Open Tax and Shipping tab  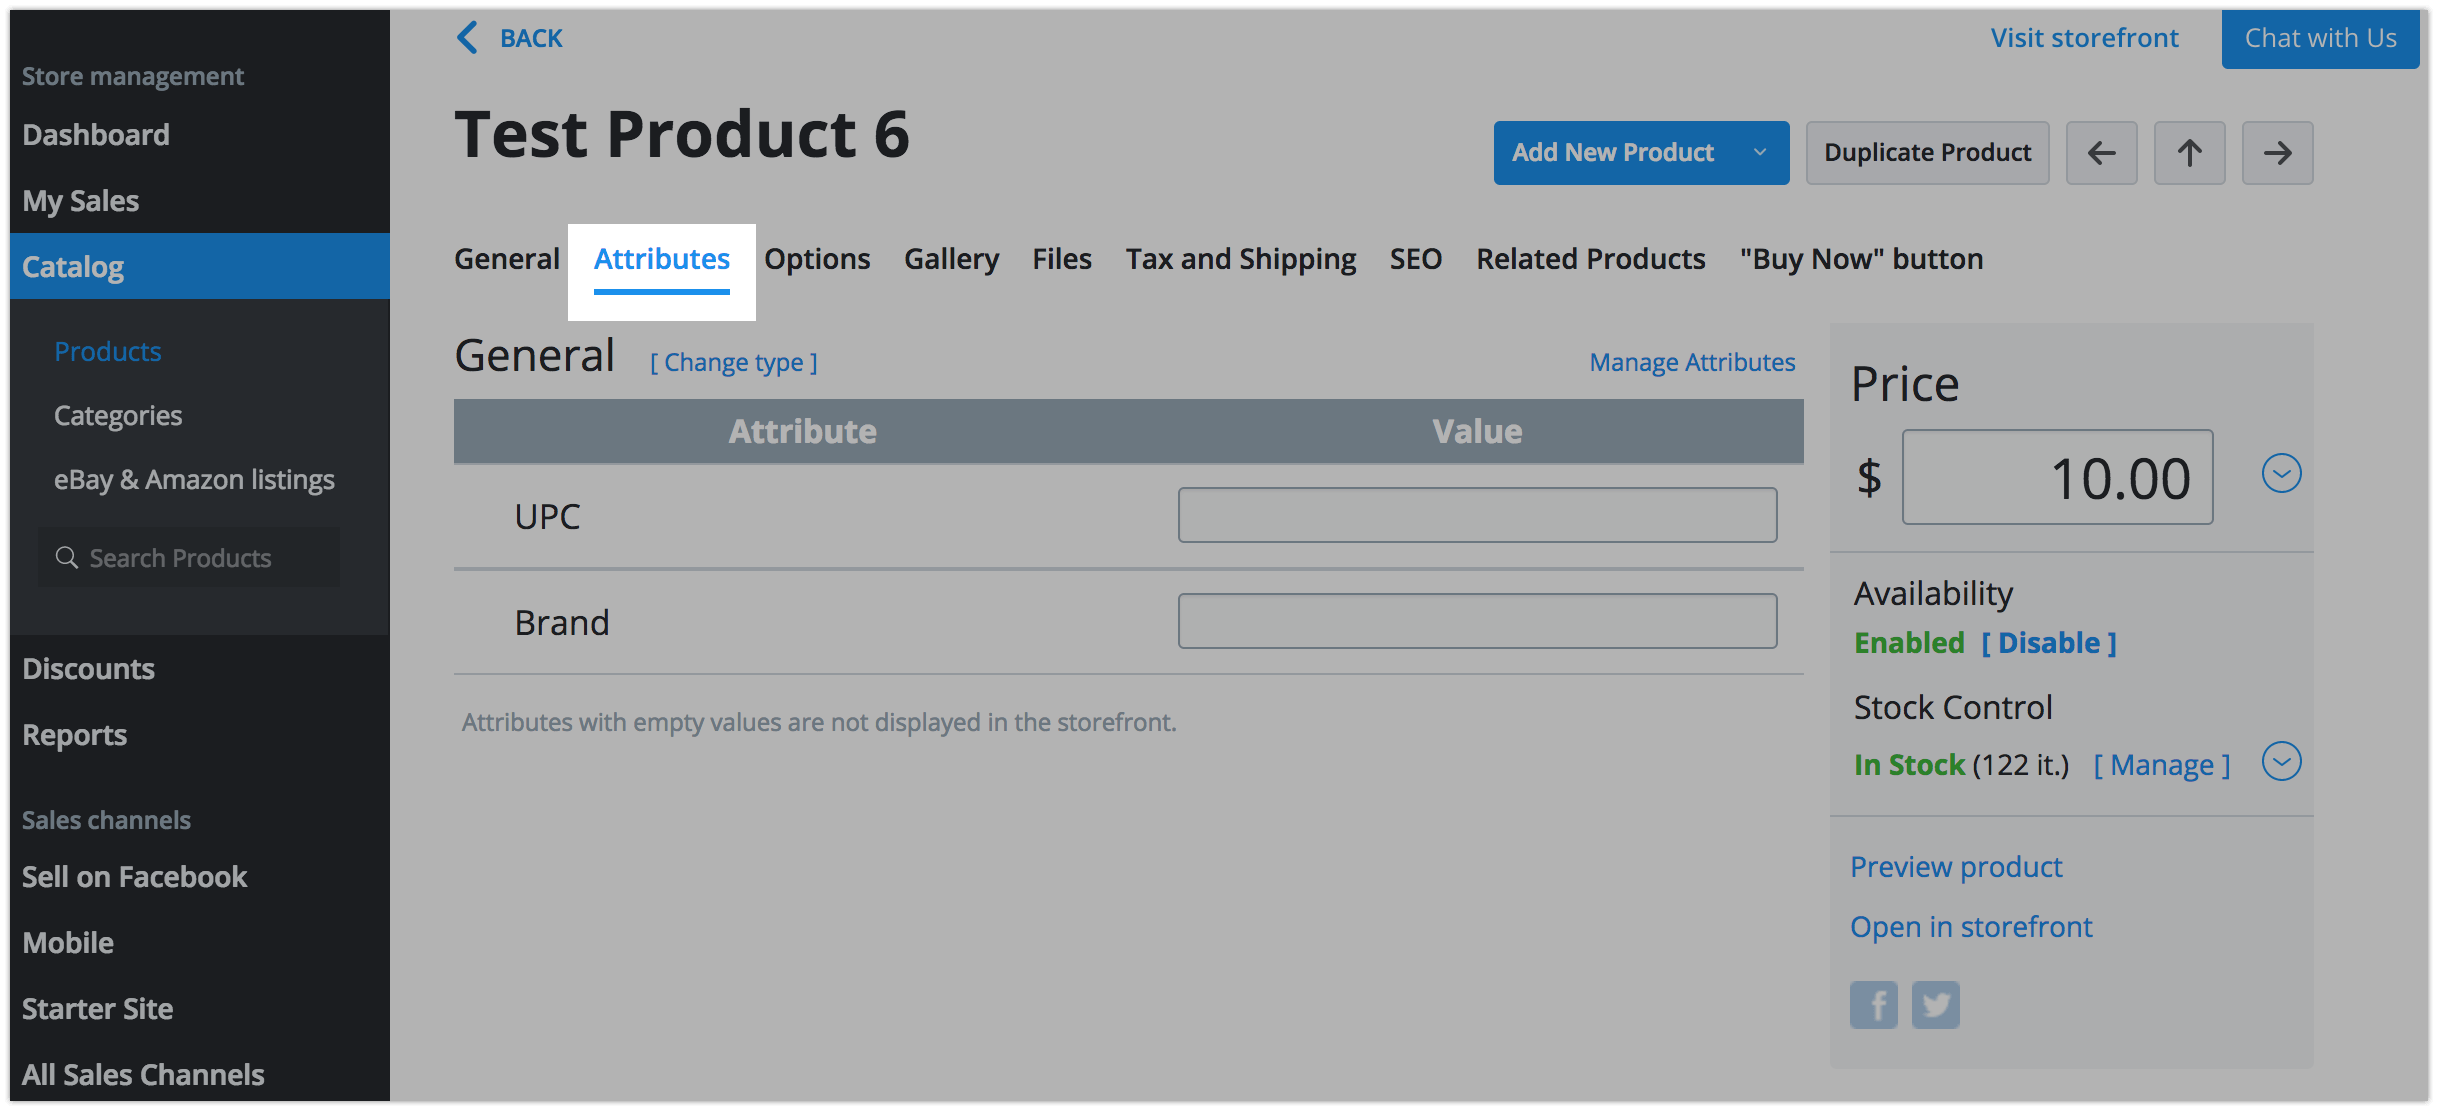tap(1240, 259)
